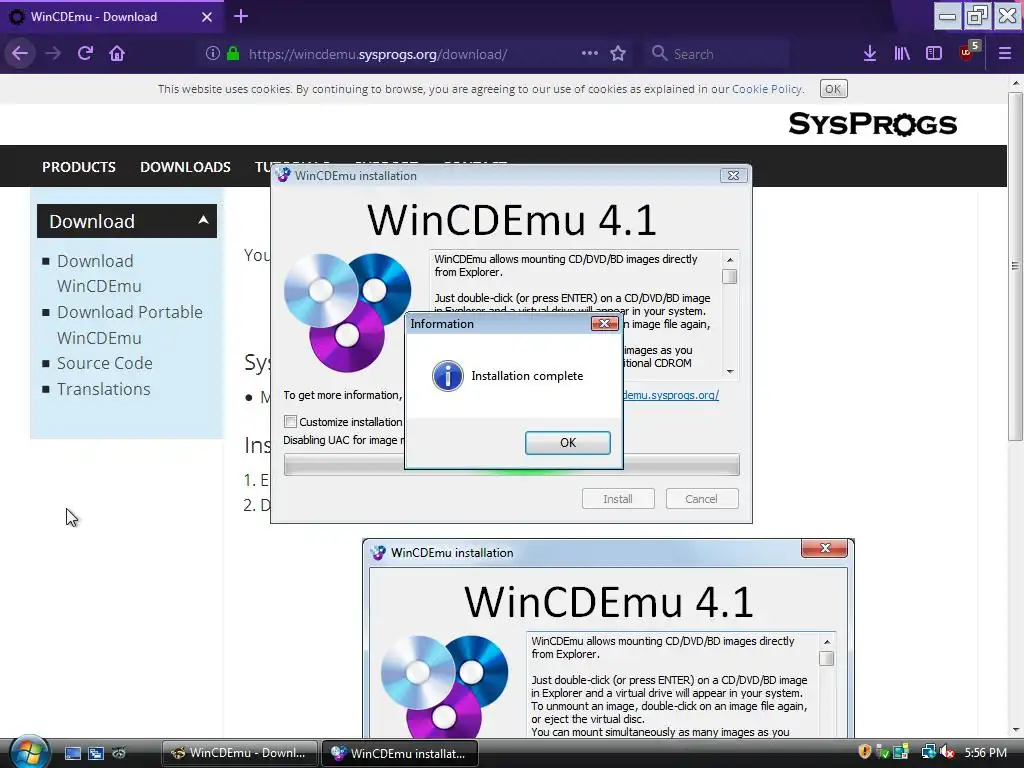Switch to WinCDEmu installat... taskbar button
Image resolution: width=1024 pixels, height=768 pixels.
pyautogui.click(x=400, y=753)
